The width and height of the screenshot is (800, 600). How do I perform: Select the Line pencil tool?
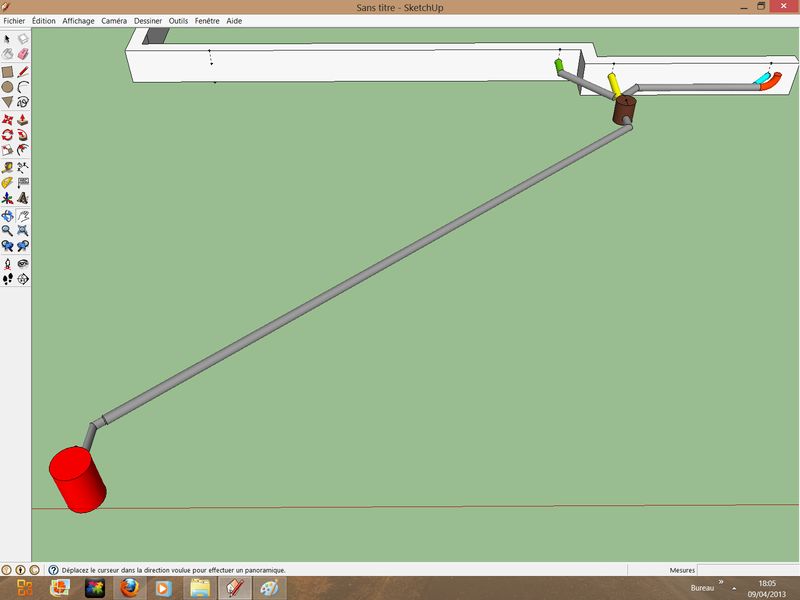click(x=23, y=72)
